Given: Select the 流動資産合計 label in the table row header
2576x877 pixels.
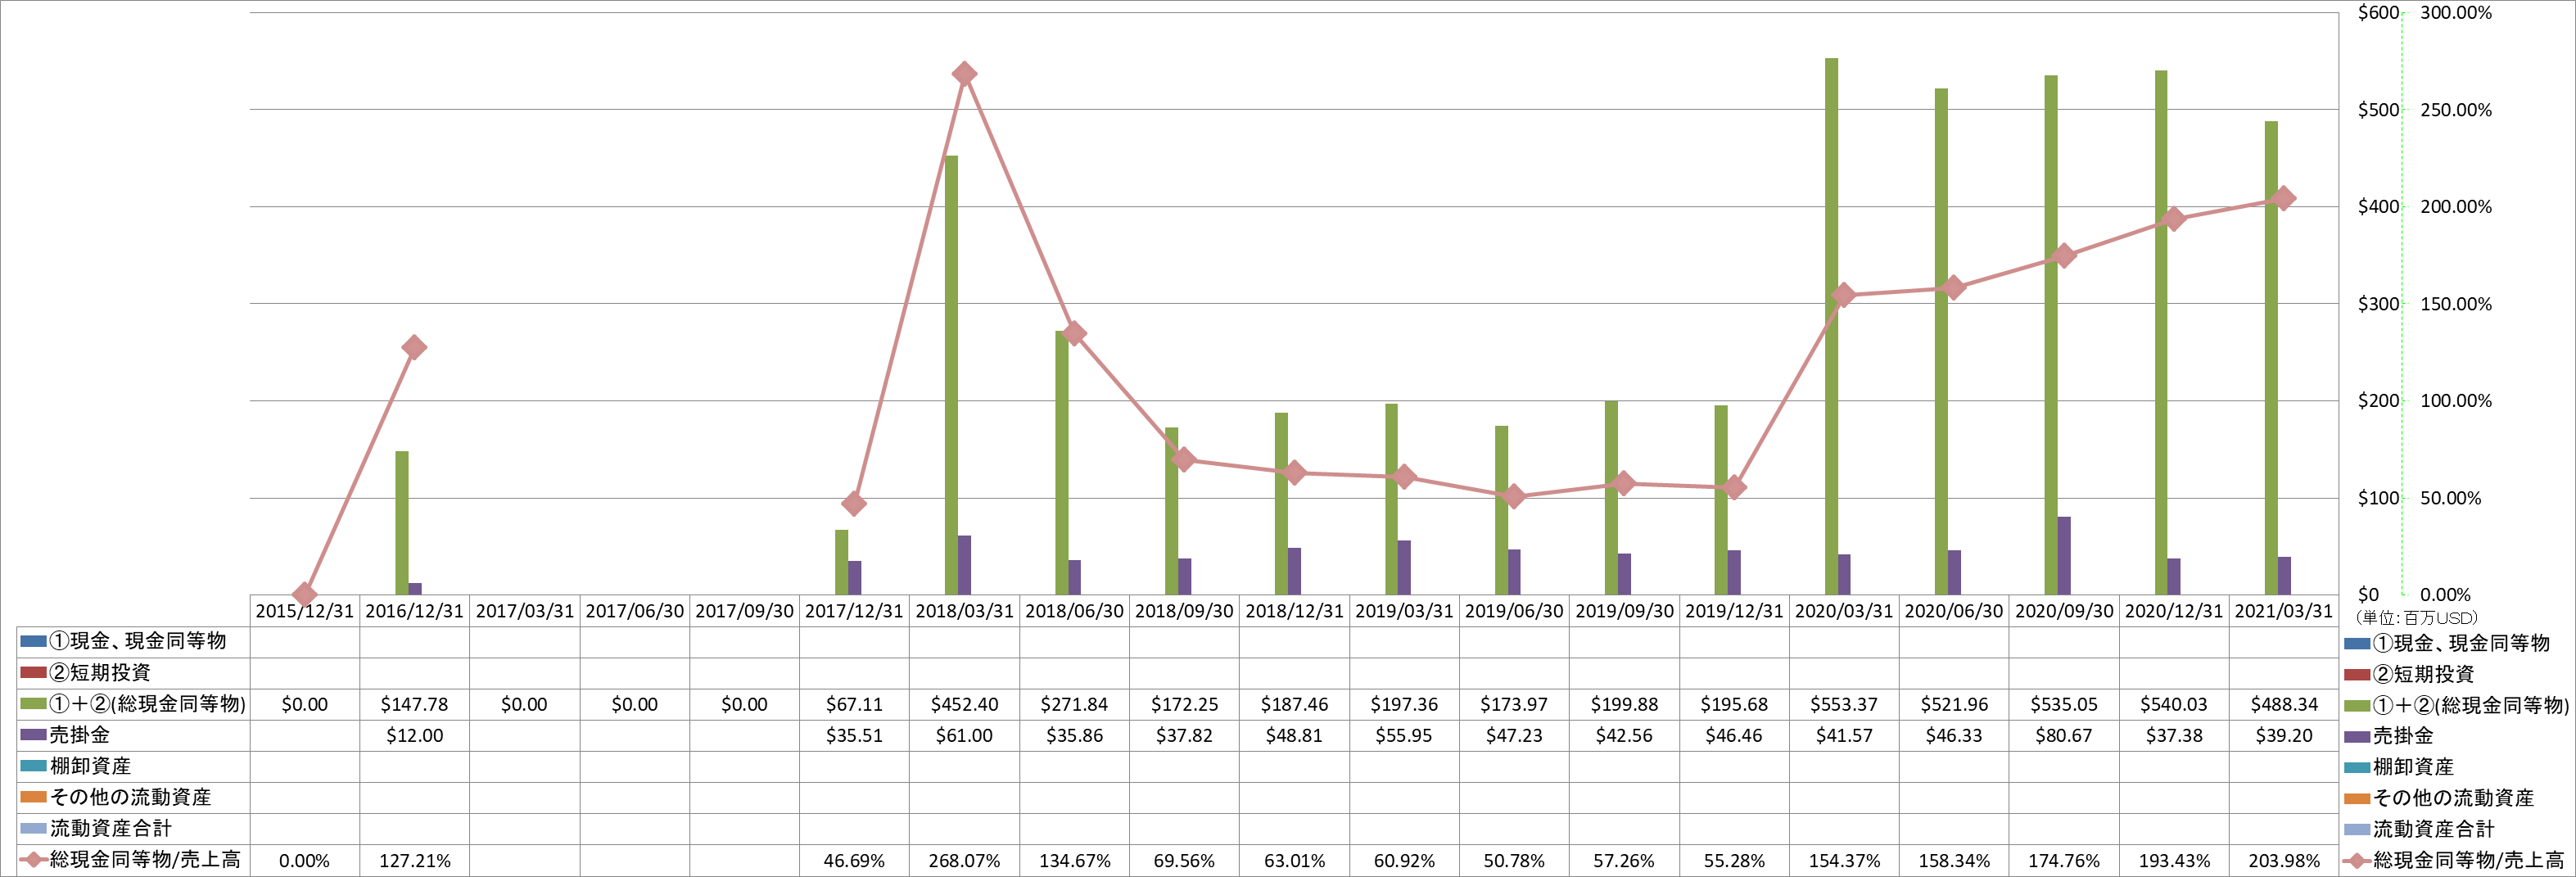Looking at the screenshot, I should coord(111,828).
